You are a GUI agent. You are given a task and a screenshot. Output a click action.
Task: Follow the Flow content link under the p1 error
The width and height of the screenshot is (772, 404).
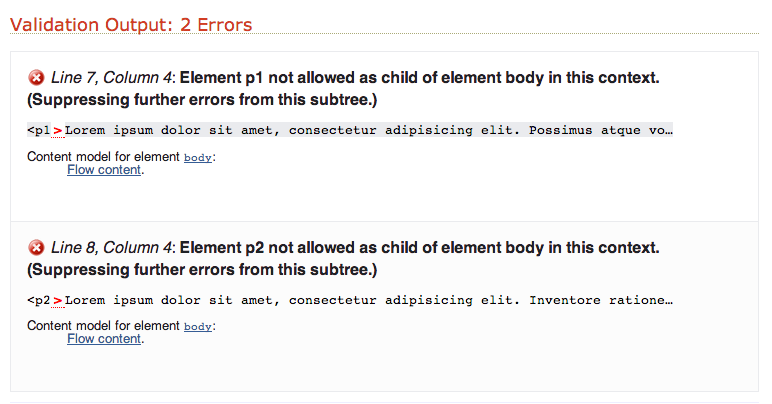click(104, 170)
